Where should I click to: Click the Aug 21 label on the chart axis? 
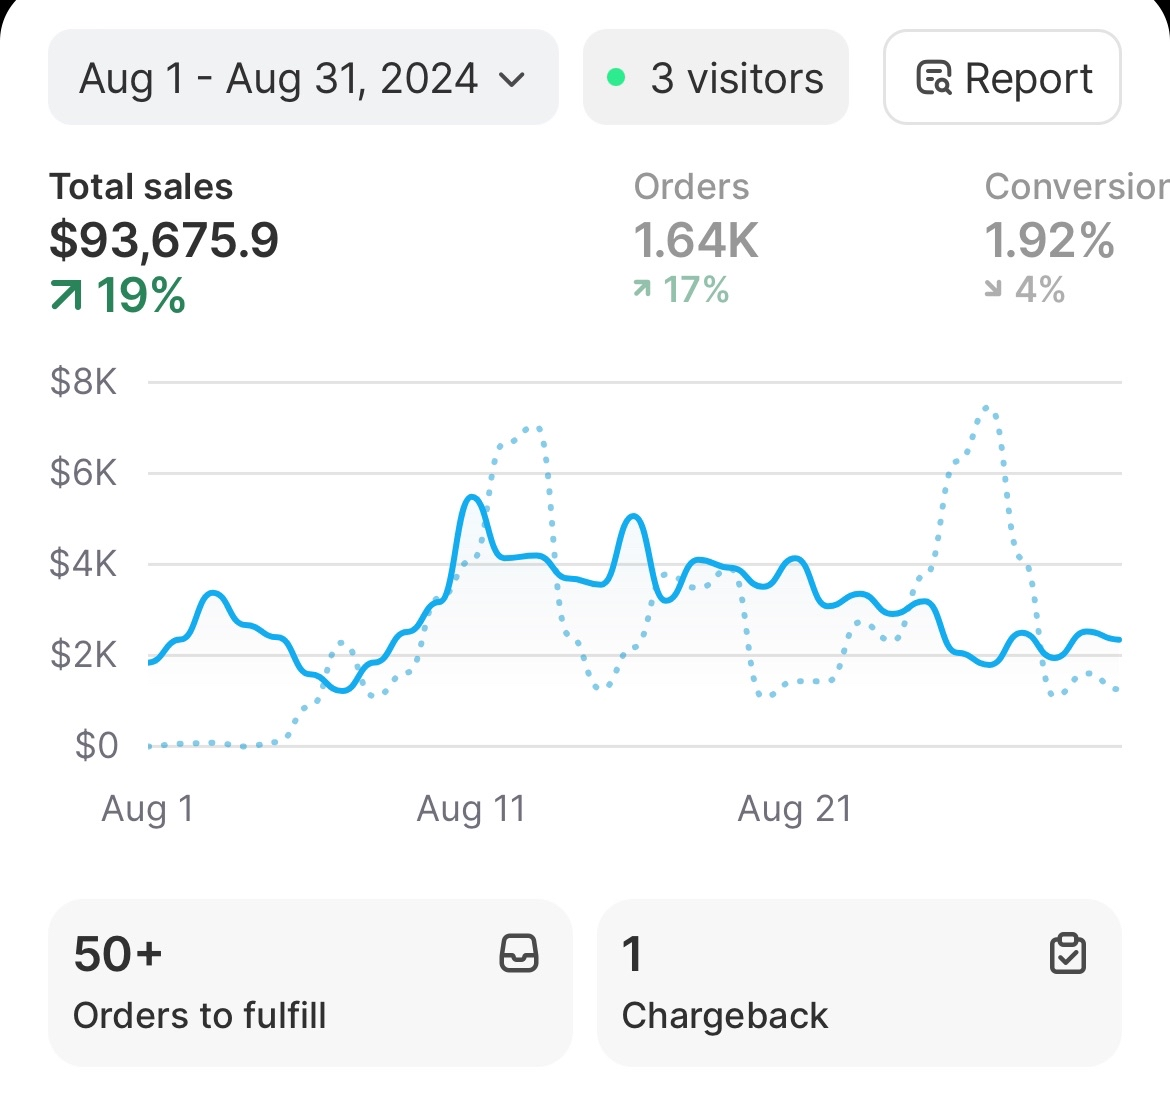tap(794, 808)
